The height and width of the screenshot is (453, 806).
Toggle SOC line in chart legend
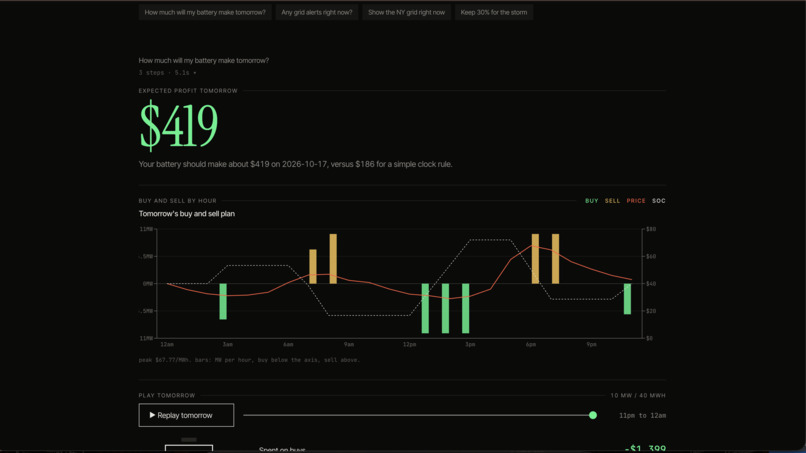point(658,201)
